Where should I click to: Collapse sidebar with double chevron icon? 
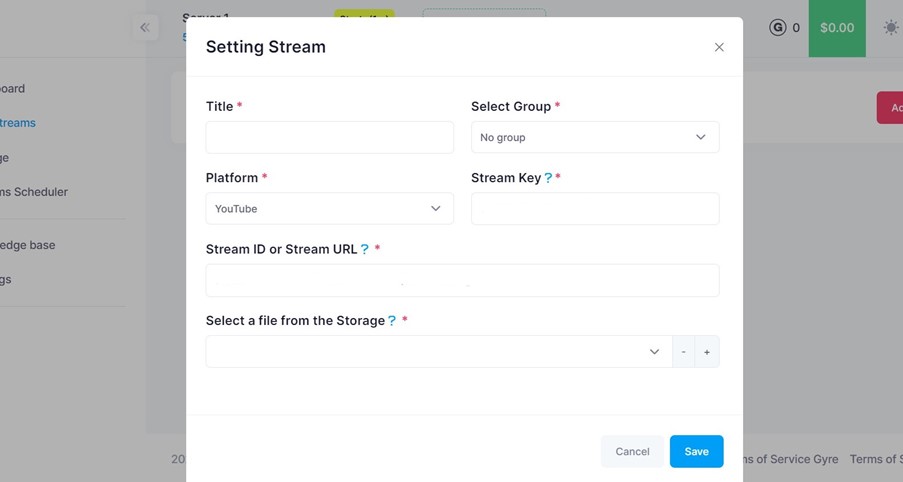pyautogui.click(x=145, y=27)
